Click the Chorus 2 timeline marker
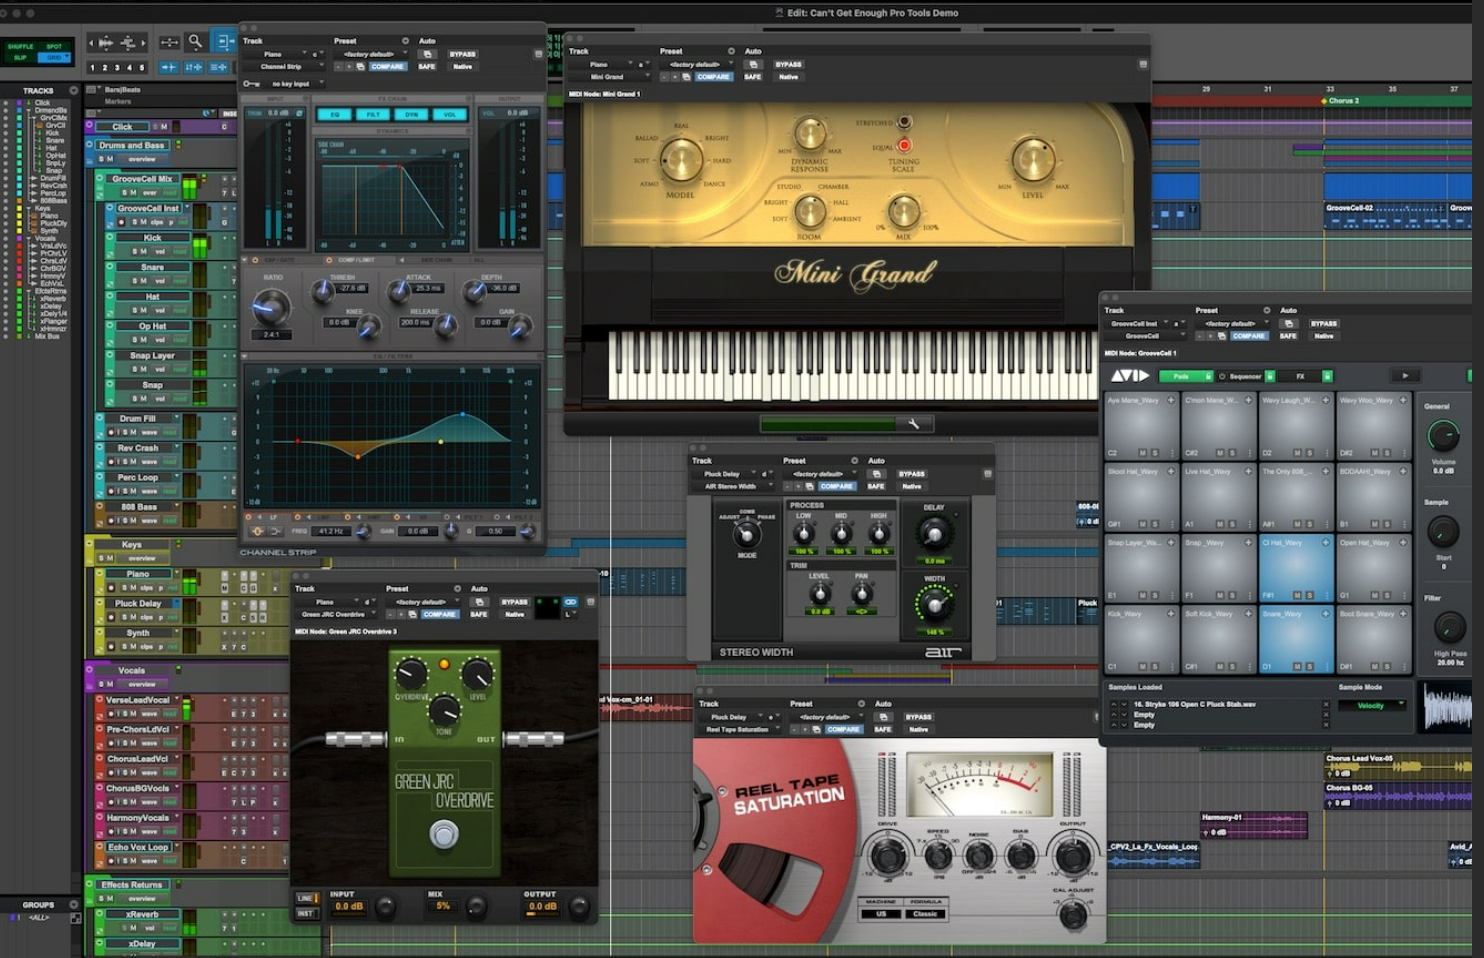 coord(1341,101)
